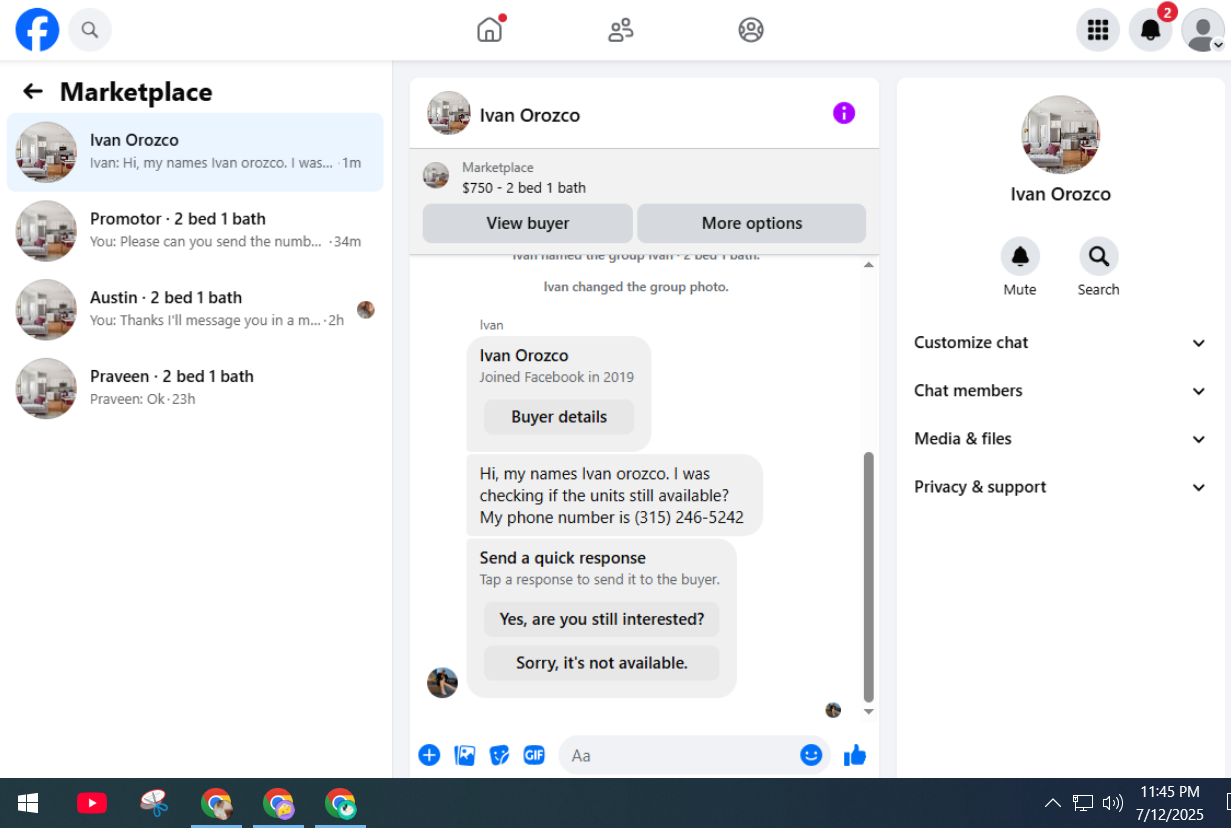
Task: Click the message with phone number (315) 246-5242
Action: point(615,495)
